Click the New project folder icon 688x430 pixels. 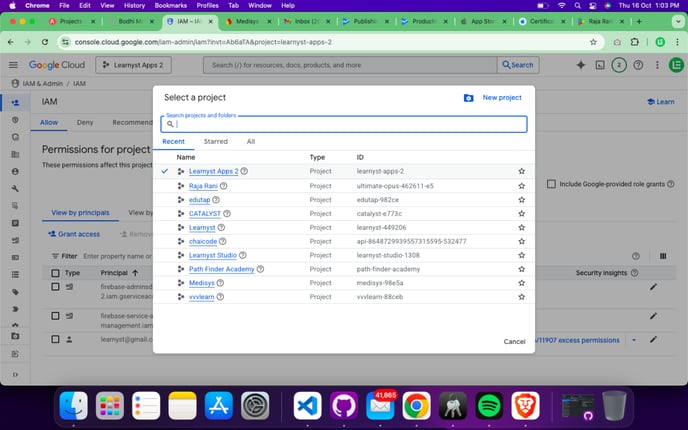click(469, 98)
